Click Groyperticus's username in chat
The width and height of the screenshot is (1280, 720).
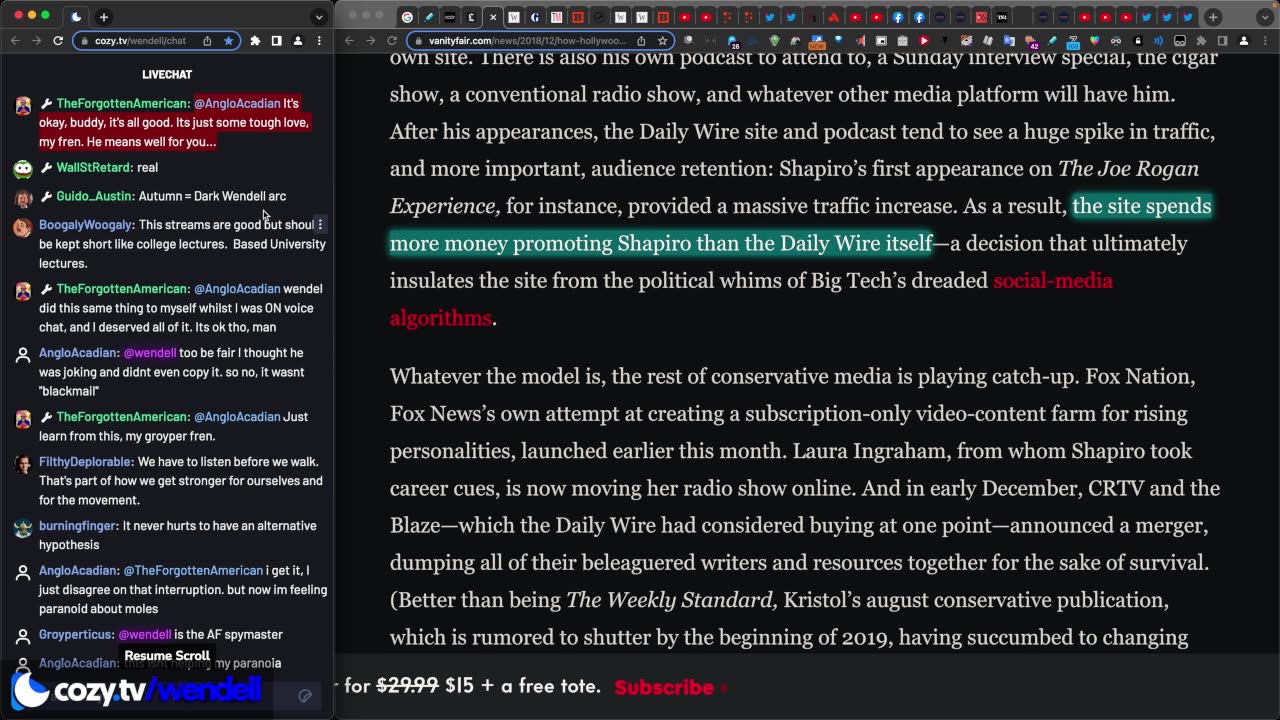click(x=76, y=635)
